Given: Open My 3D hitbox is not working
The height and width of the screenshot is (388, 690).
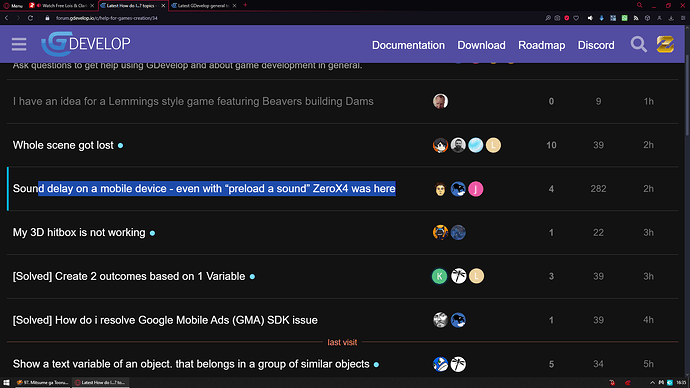Looking at the screenshot, I should coord(79,232).
